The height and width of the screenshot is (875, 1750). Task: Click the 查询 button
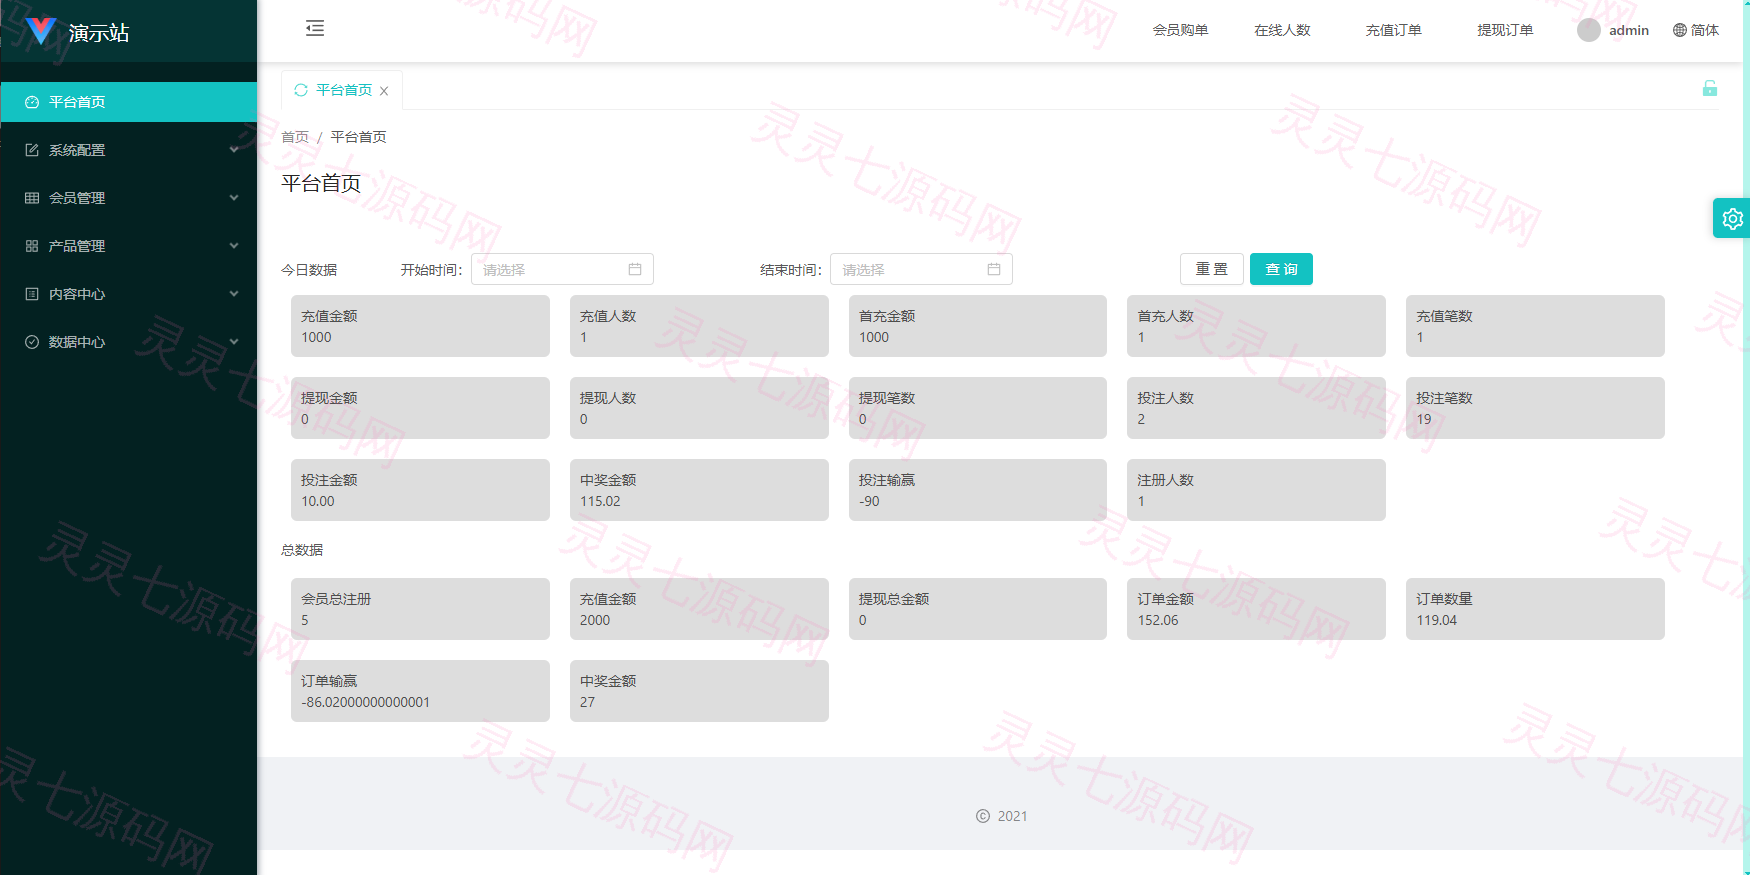[x=1281, y=269]
